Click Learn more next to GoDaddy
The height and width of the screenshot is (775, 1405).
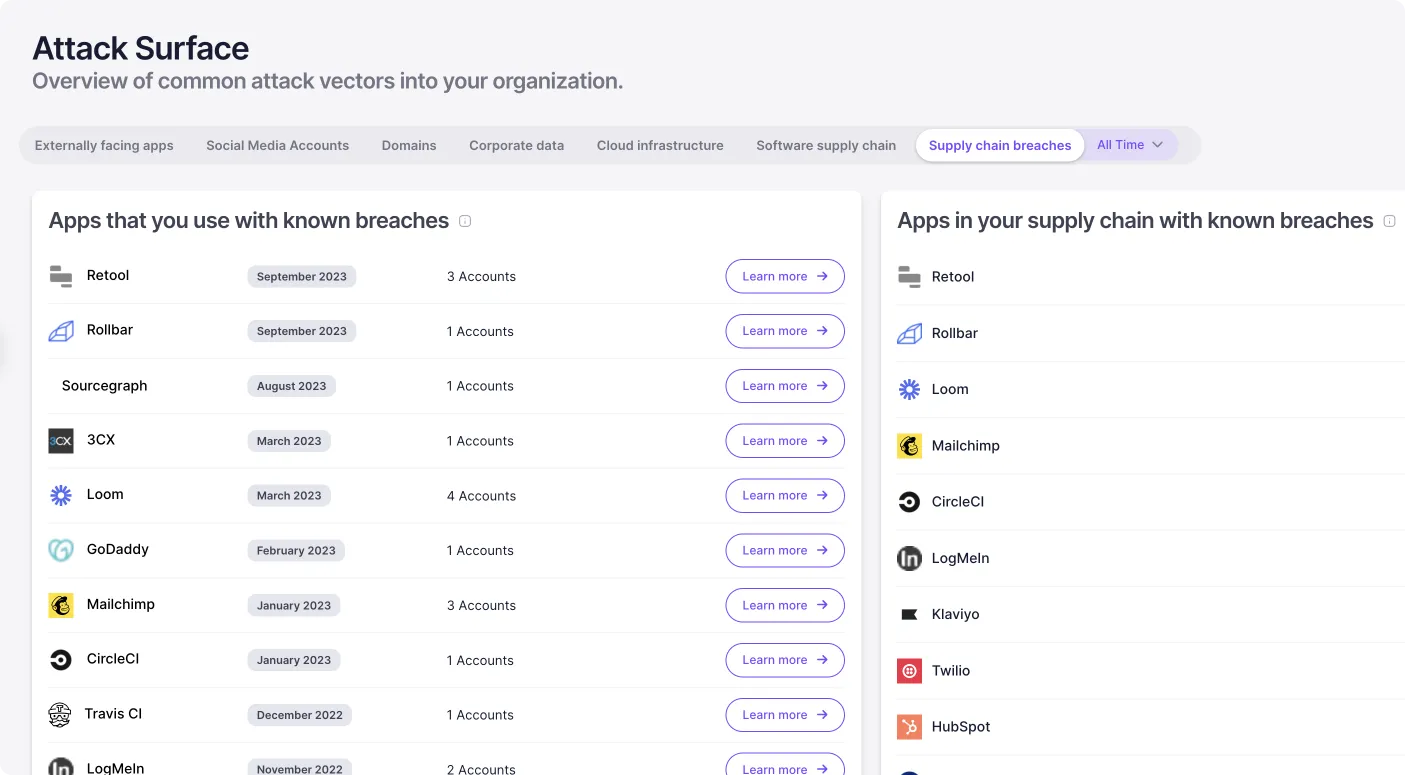coord(784,550)
